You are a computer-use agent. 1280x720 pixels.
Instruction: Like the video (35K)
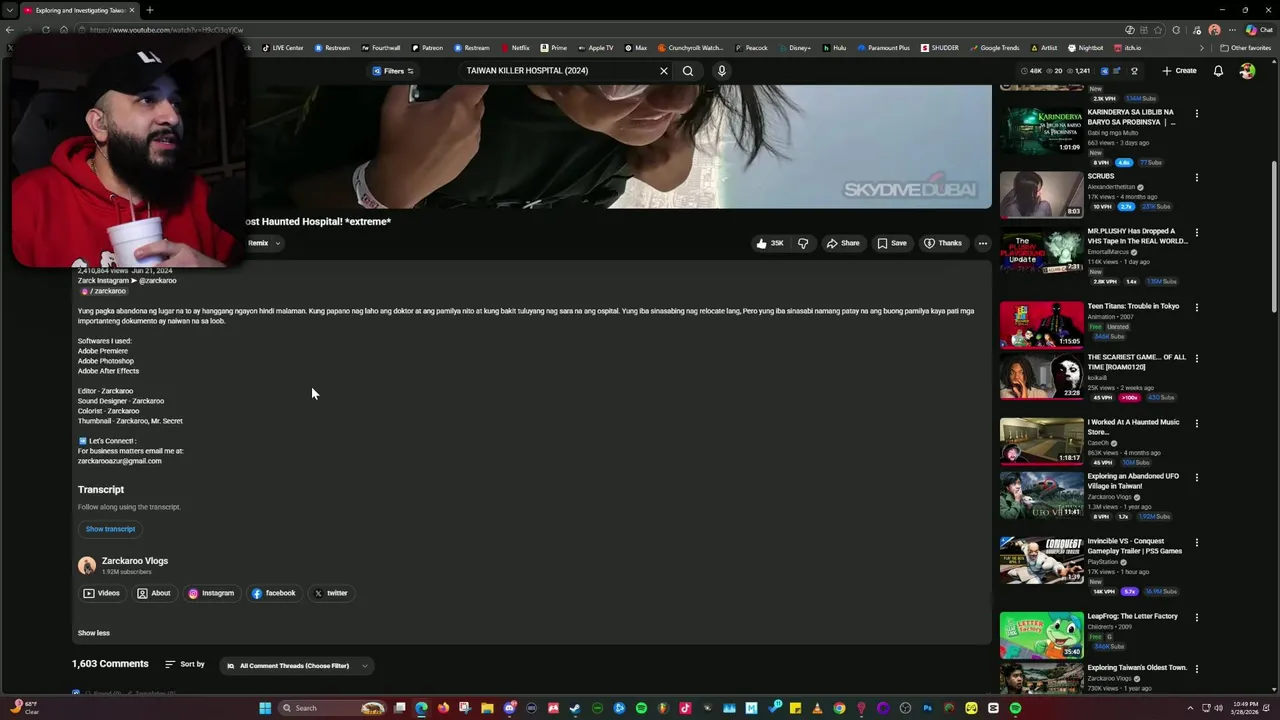coord(769,243)
